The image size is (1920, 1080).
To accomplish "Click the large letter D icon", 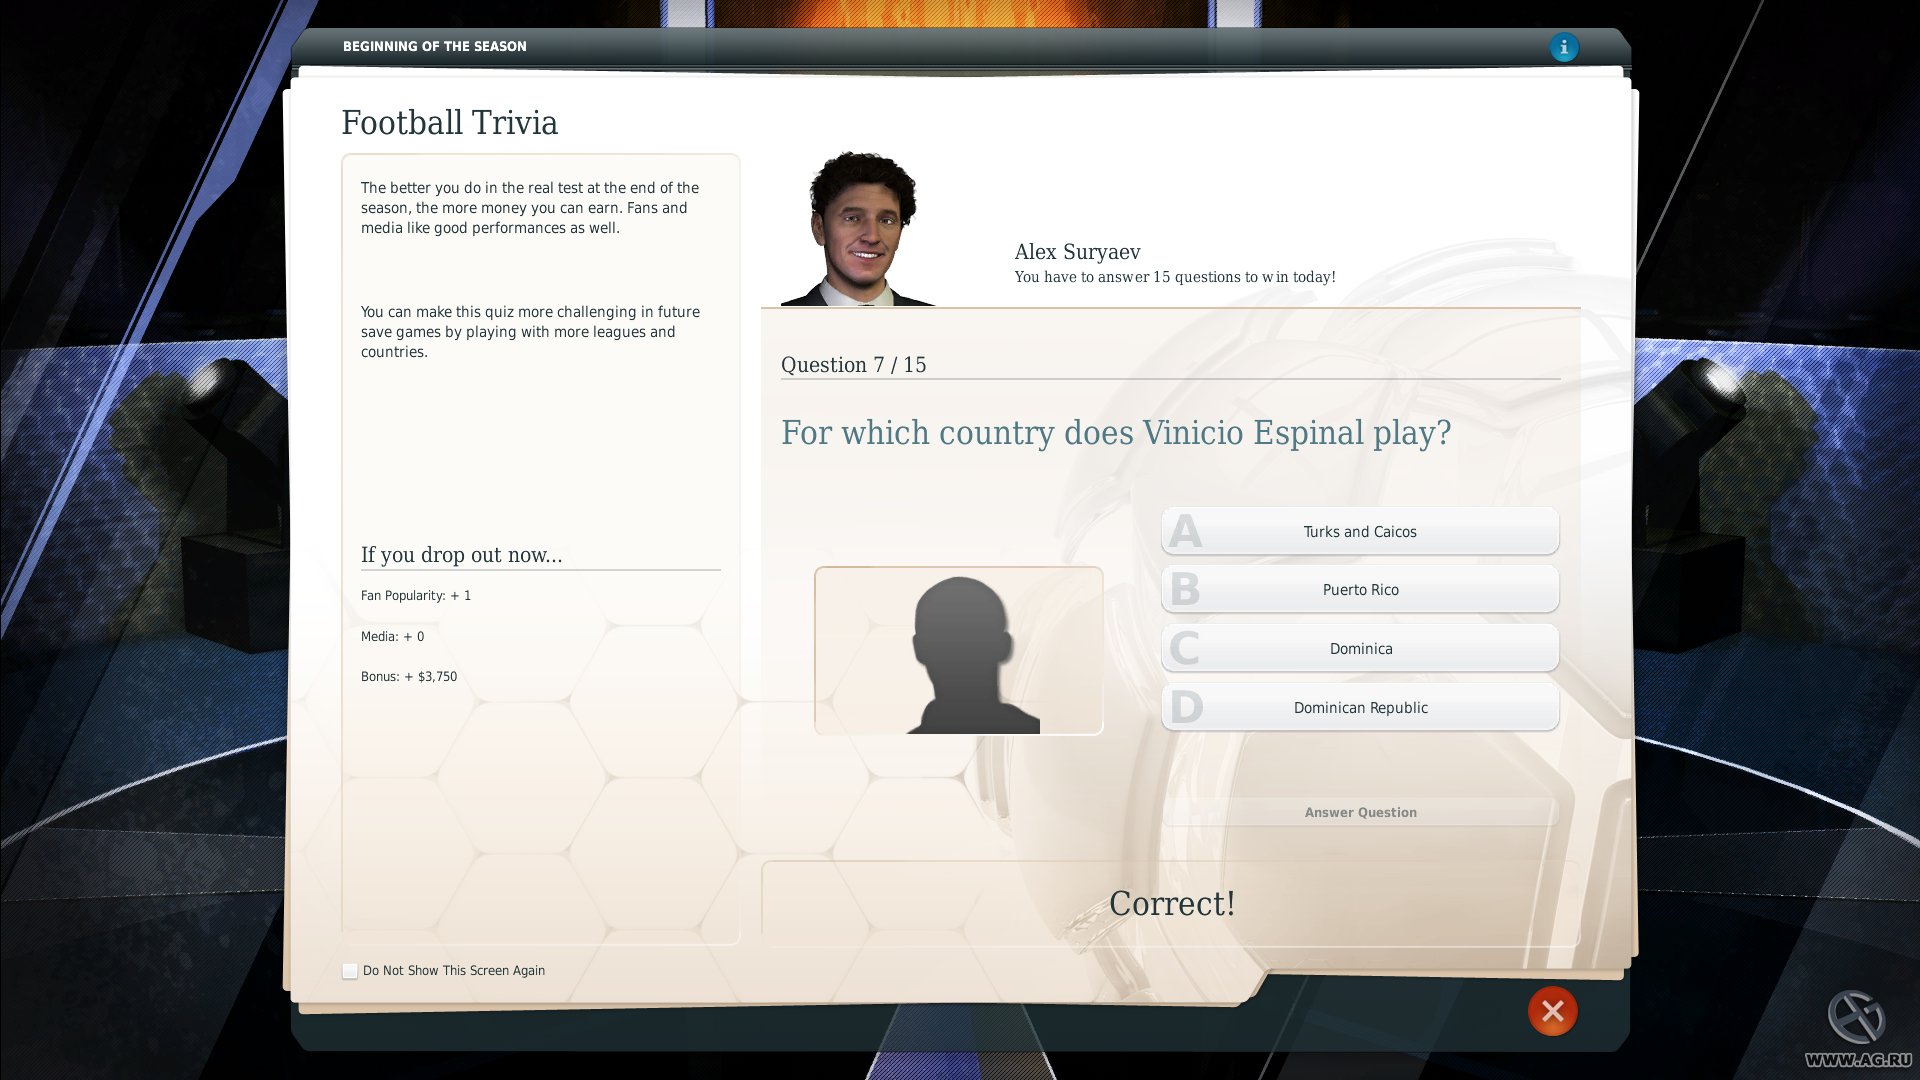I will (x=1186, y=708).
